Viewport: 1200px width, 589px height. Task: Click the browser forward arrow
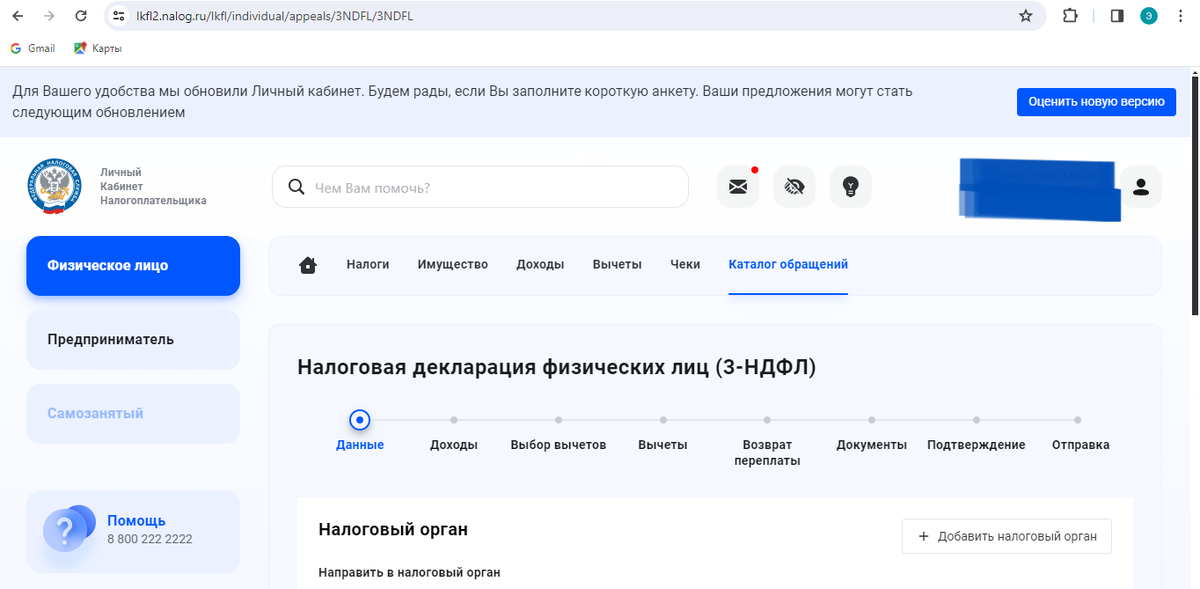[49, 16]
